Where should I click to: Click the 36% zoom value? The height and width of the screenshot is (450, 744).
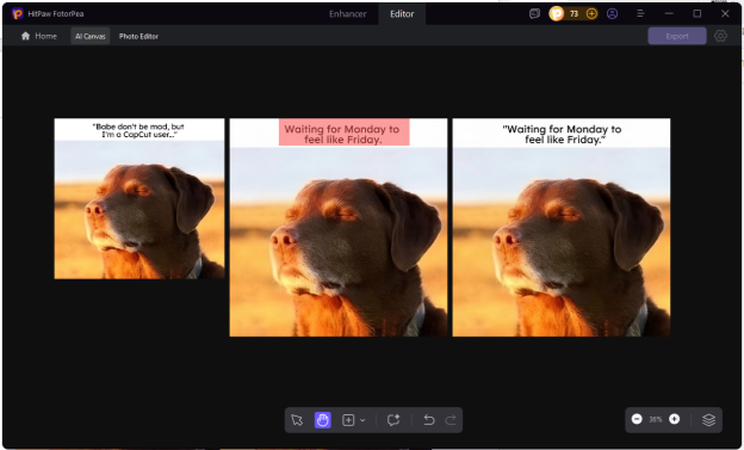click(x=655, y=420)
